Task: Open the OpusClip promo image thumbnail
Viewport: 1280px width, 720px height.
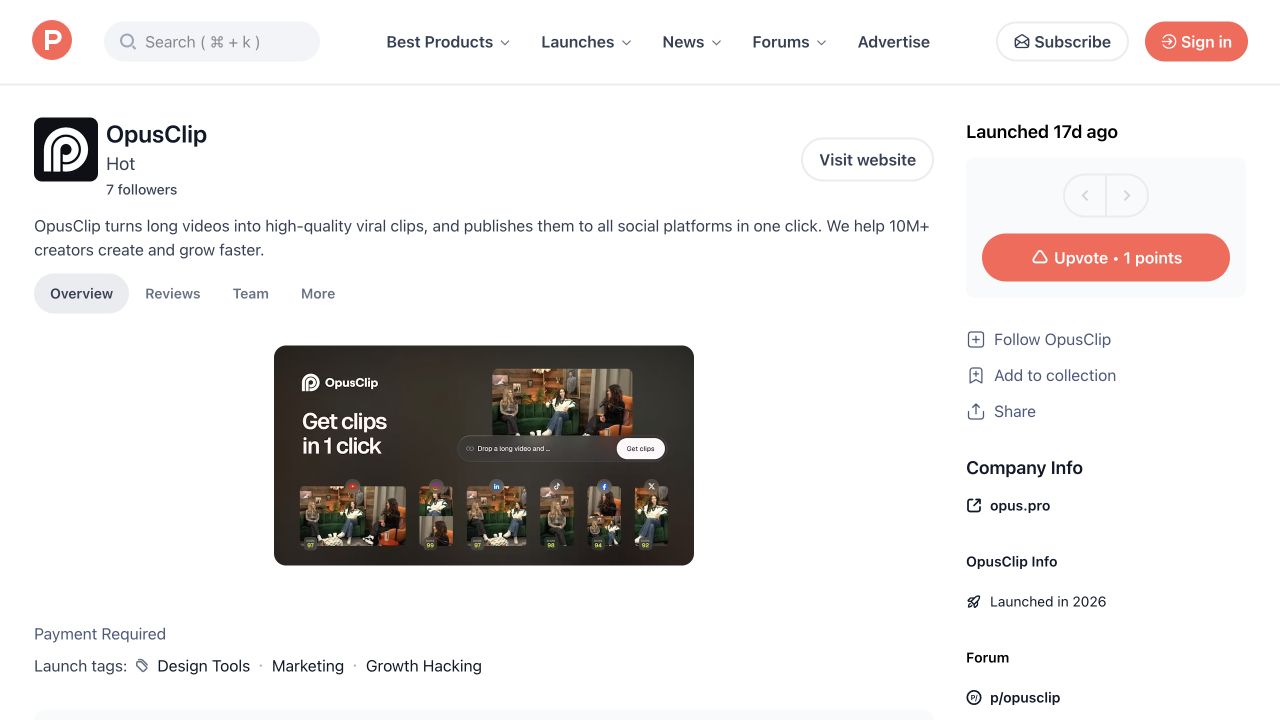Action: tap(484, 455)
